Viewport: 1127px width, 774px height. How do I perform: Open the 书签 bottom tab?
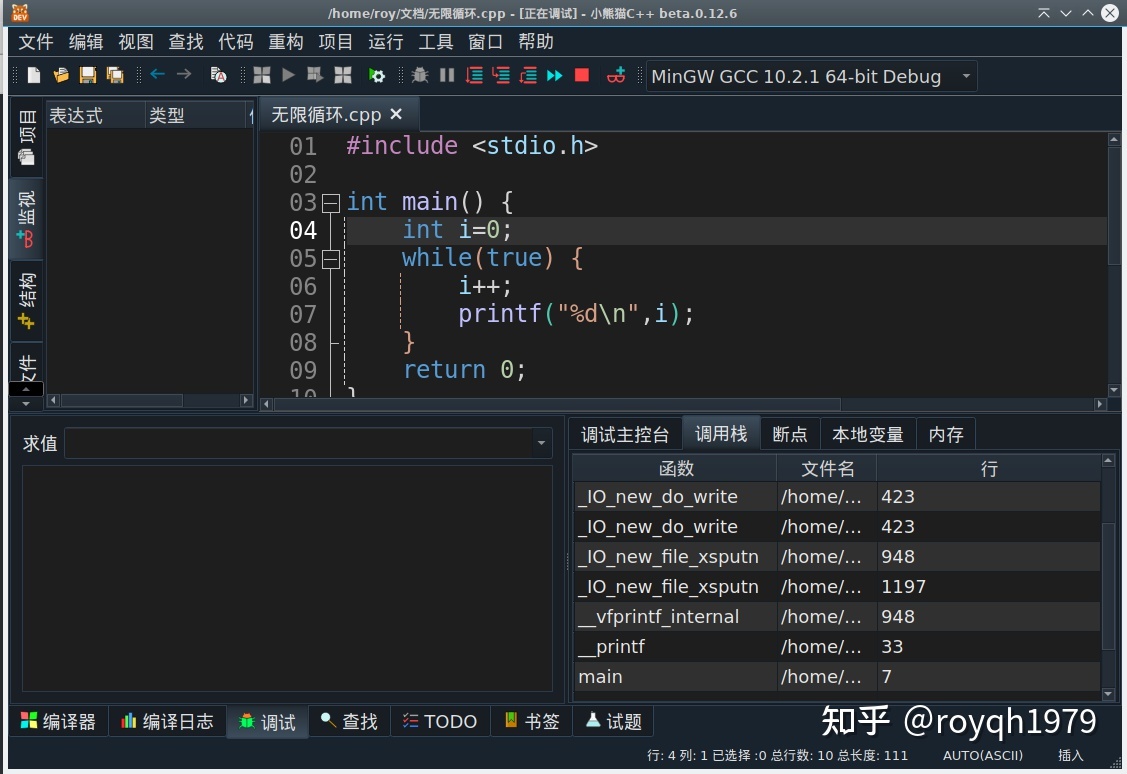click(531, 722)
